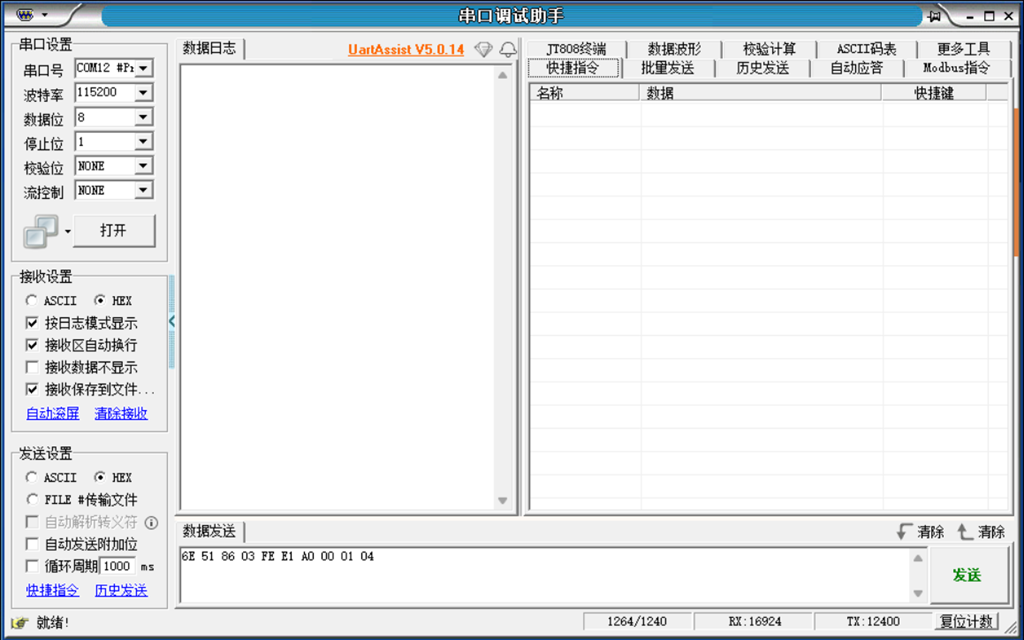1024x640 pixels.
Task: Toggle the 循环周期 checkbox
Action: click(32, 566)
